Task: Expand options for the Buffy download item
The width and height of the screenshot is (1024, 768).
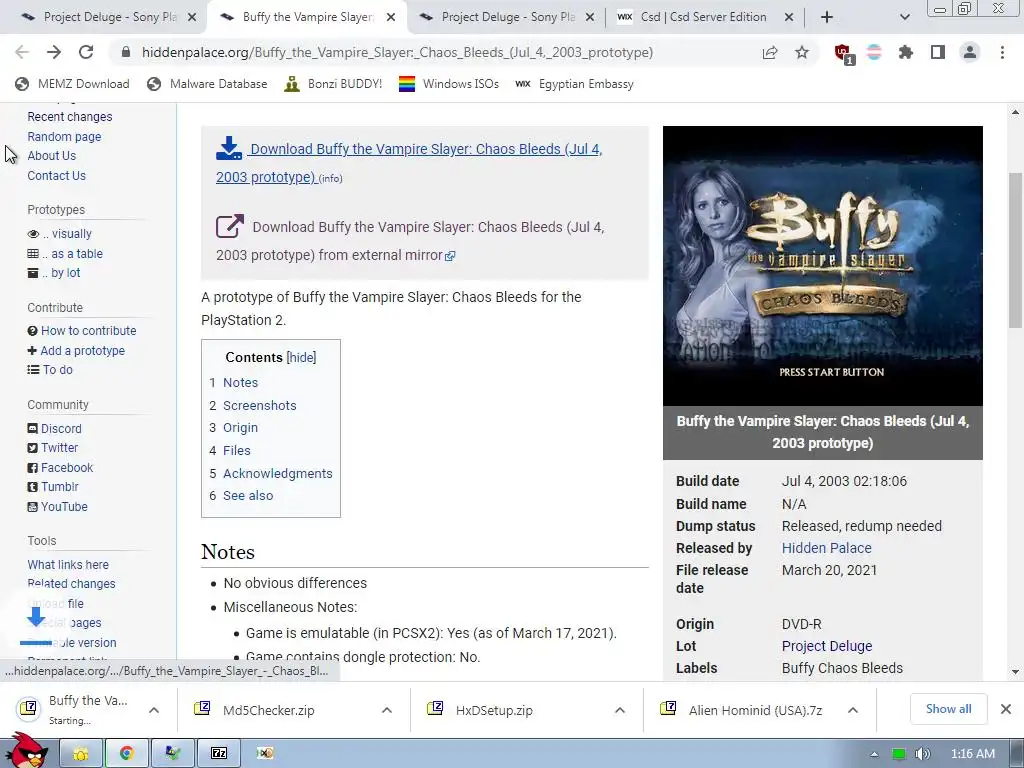Action: pos(154,710)
